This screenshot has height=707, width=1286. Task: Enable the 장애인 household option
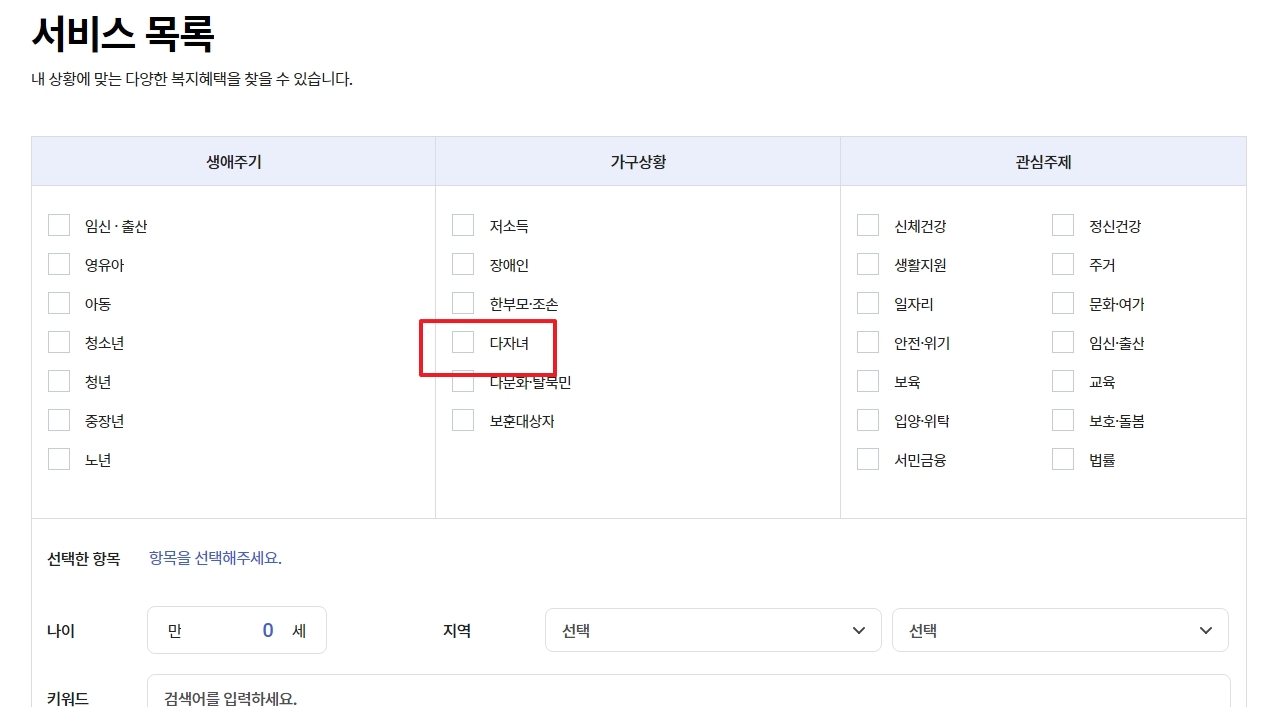click(x=463, y=264)
